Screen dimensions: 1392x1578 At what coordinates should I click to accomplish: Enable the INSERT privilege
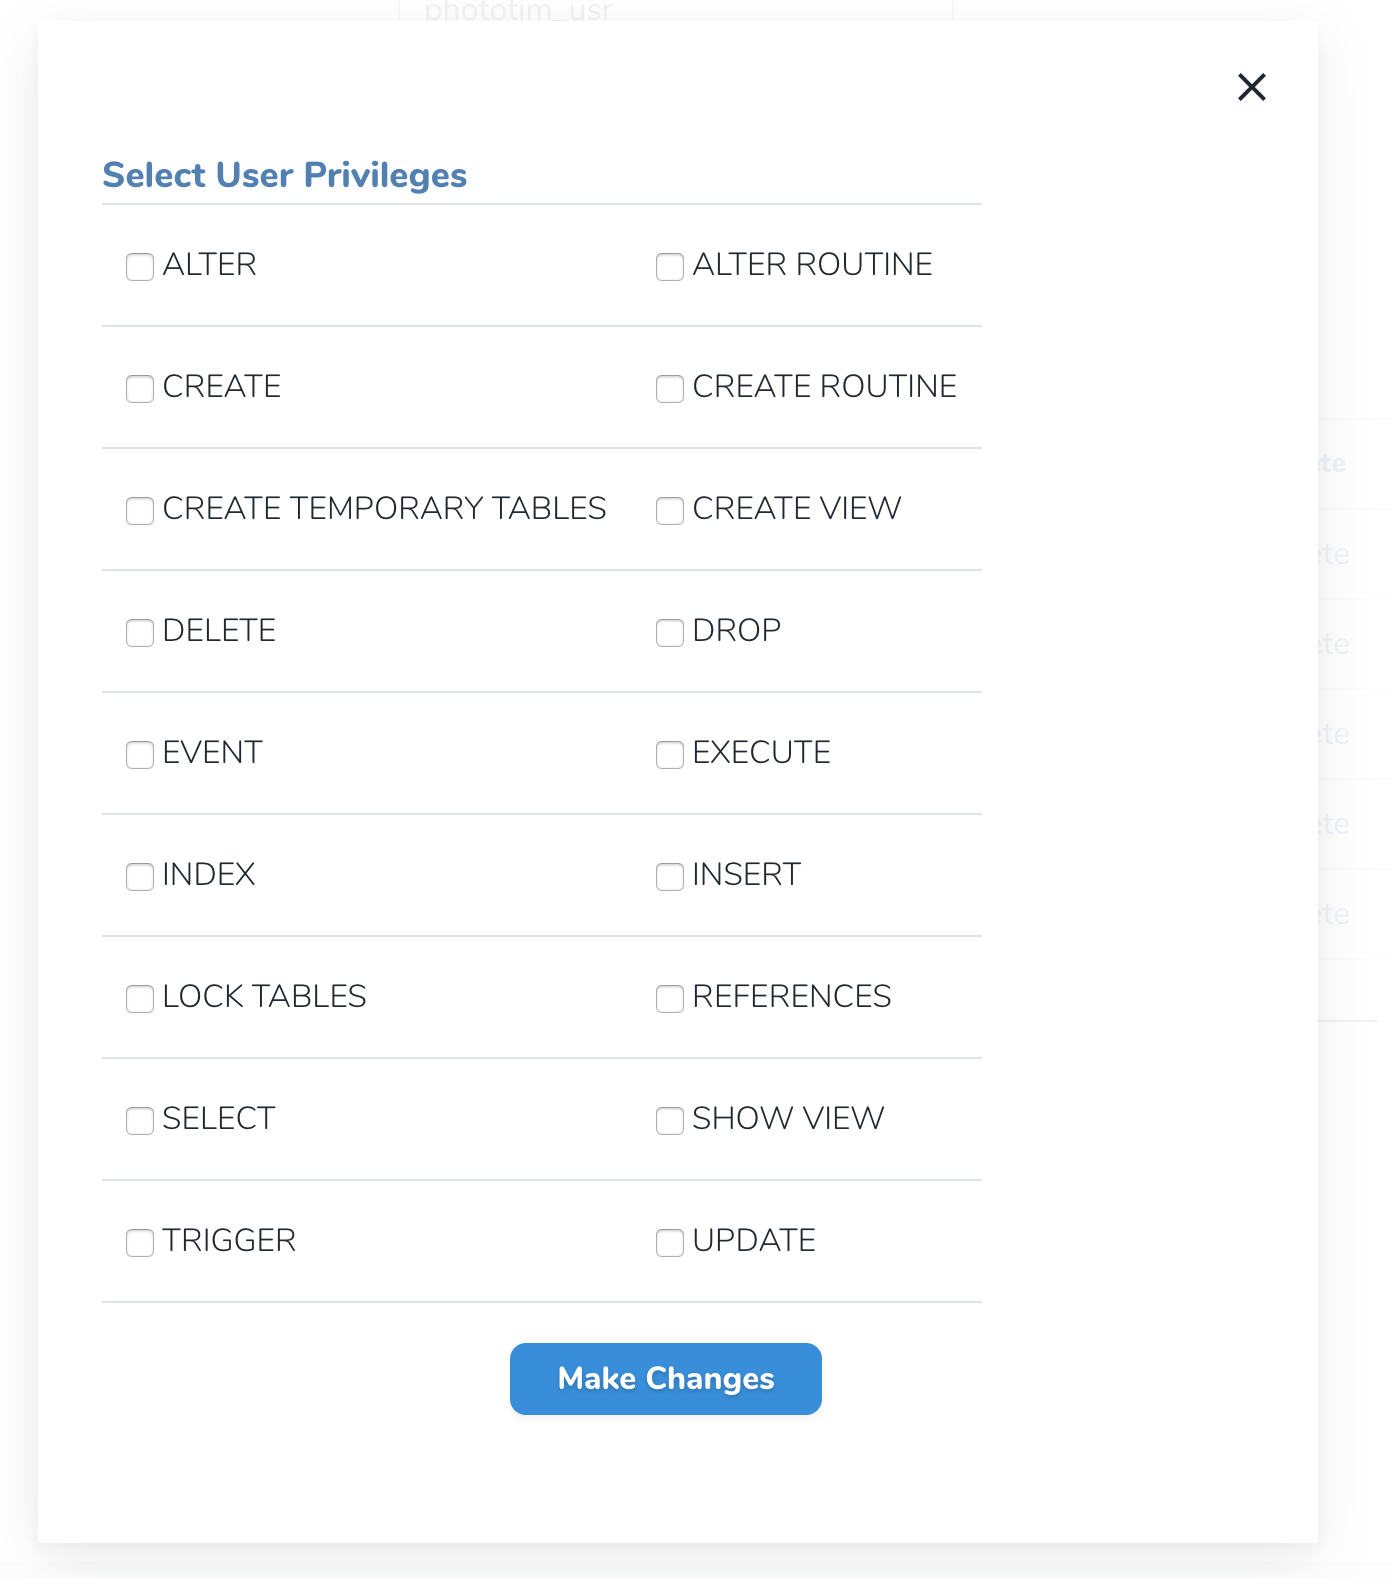point(669,876)
